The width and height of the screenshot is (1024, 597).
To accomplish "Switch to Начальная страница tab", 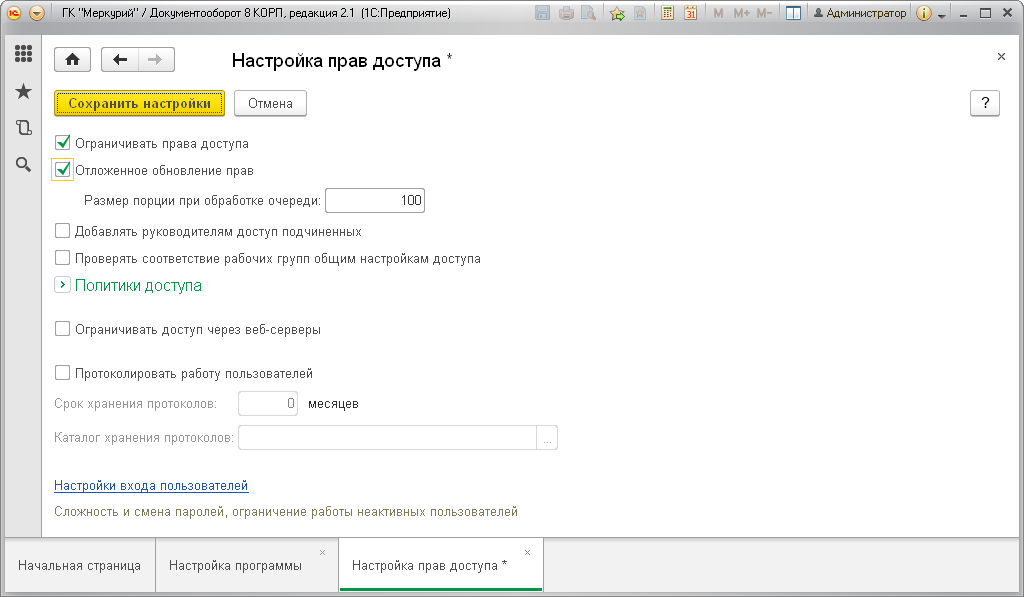I will tap(80, 565).
